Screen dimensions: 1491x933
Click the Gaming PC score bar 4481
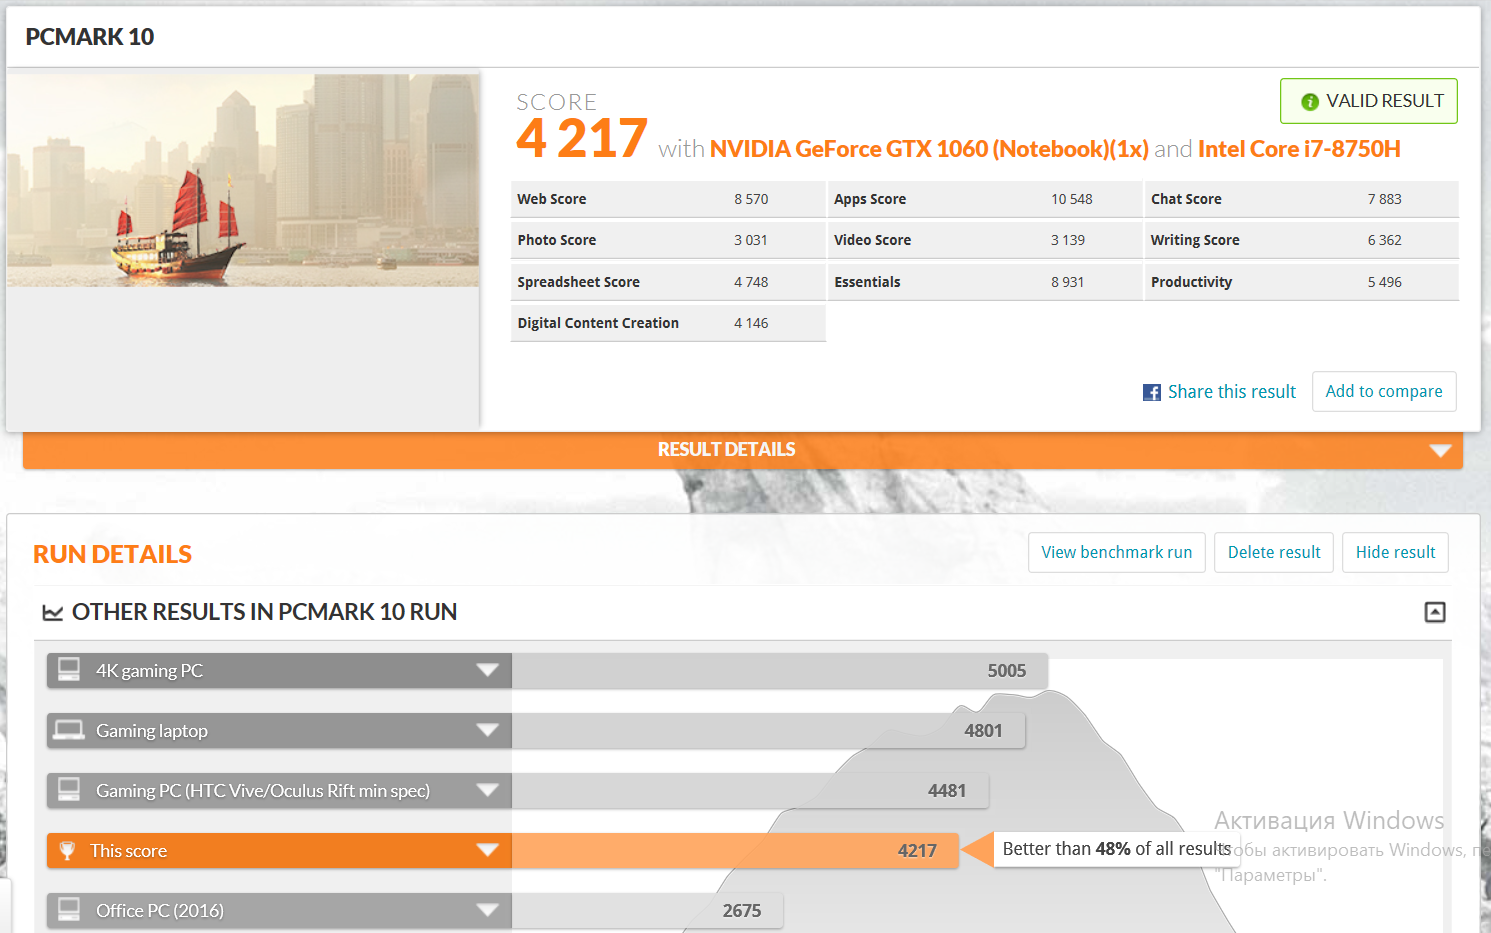(x=751, y=790)
